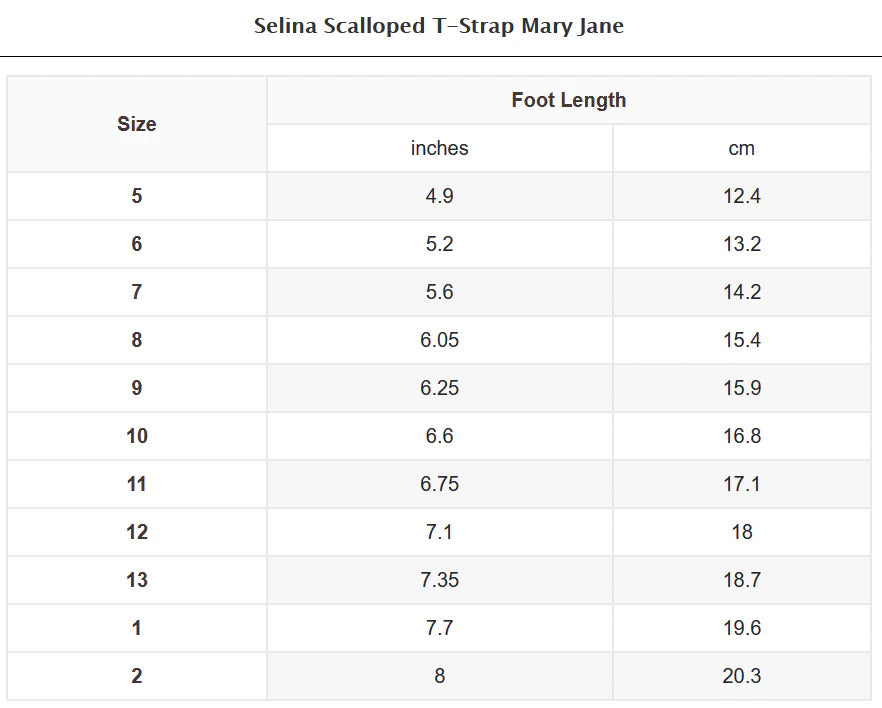
Task: Click the 6.75 inches cell
Action: tap(439, 484)
